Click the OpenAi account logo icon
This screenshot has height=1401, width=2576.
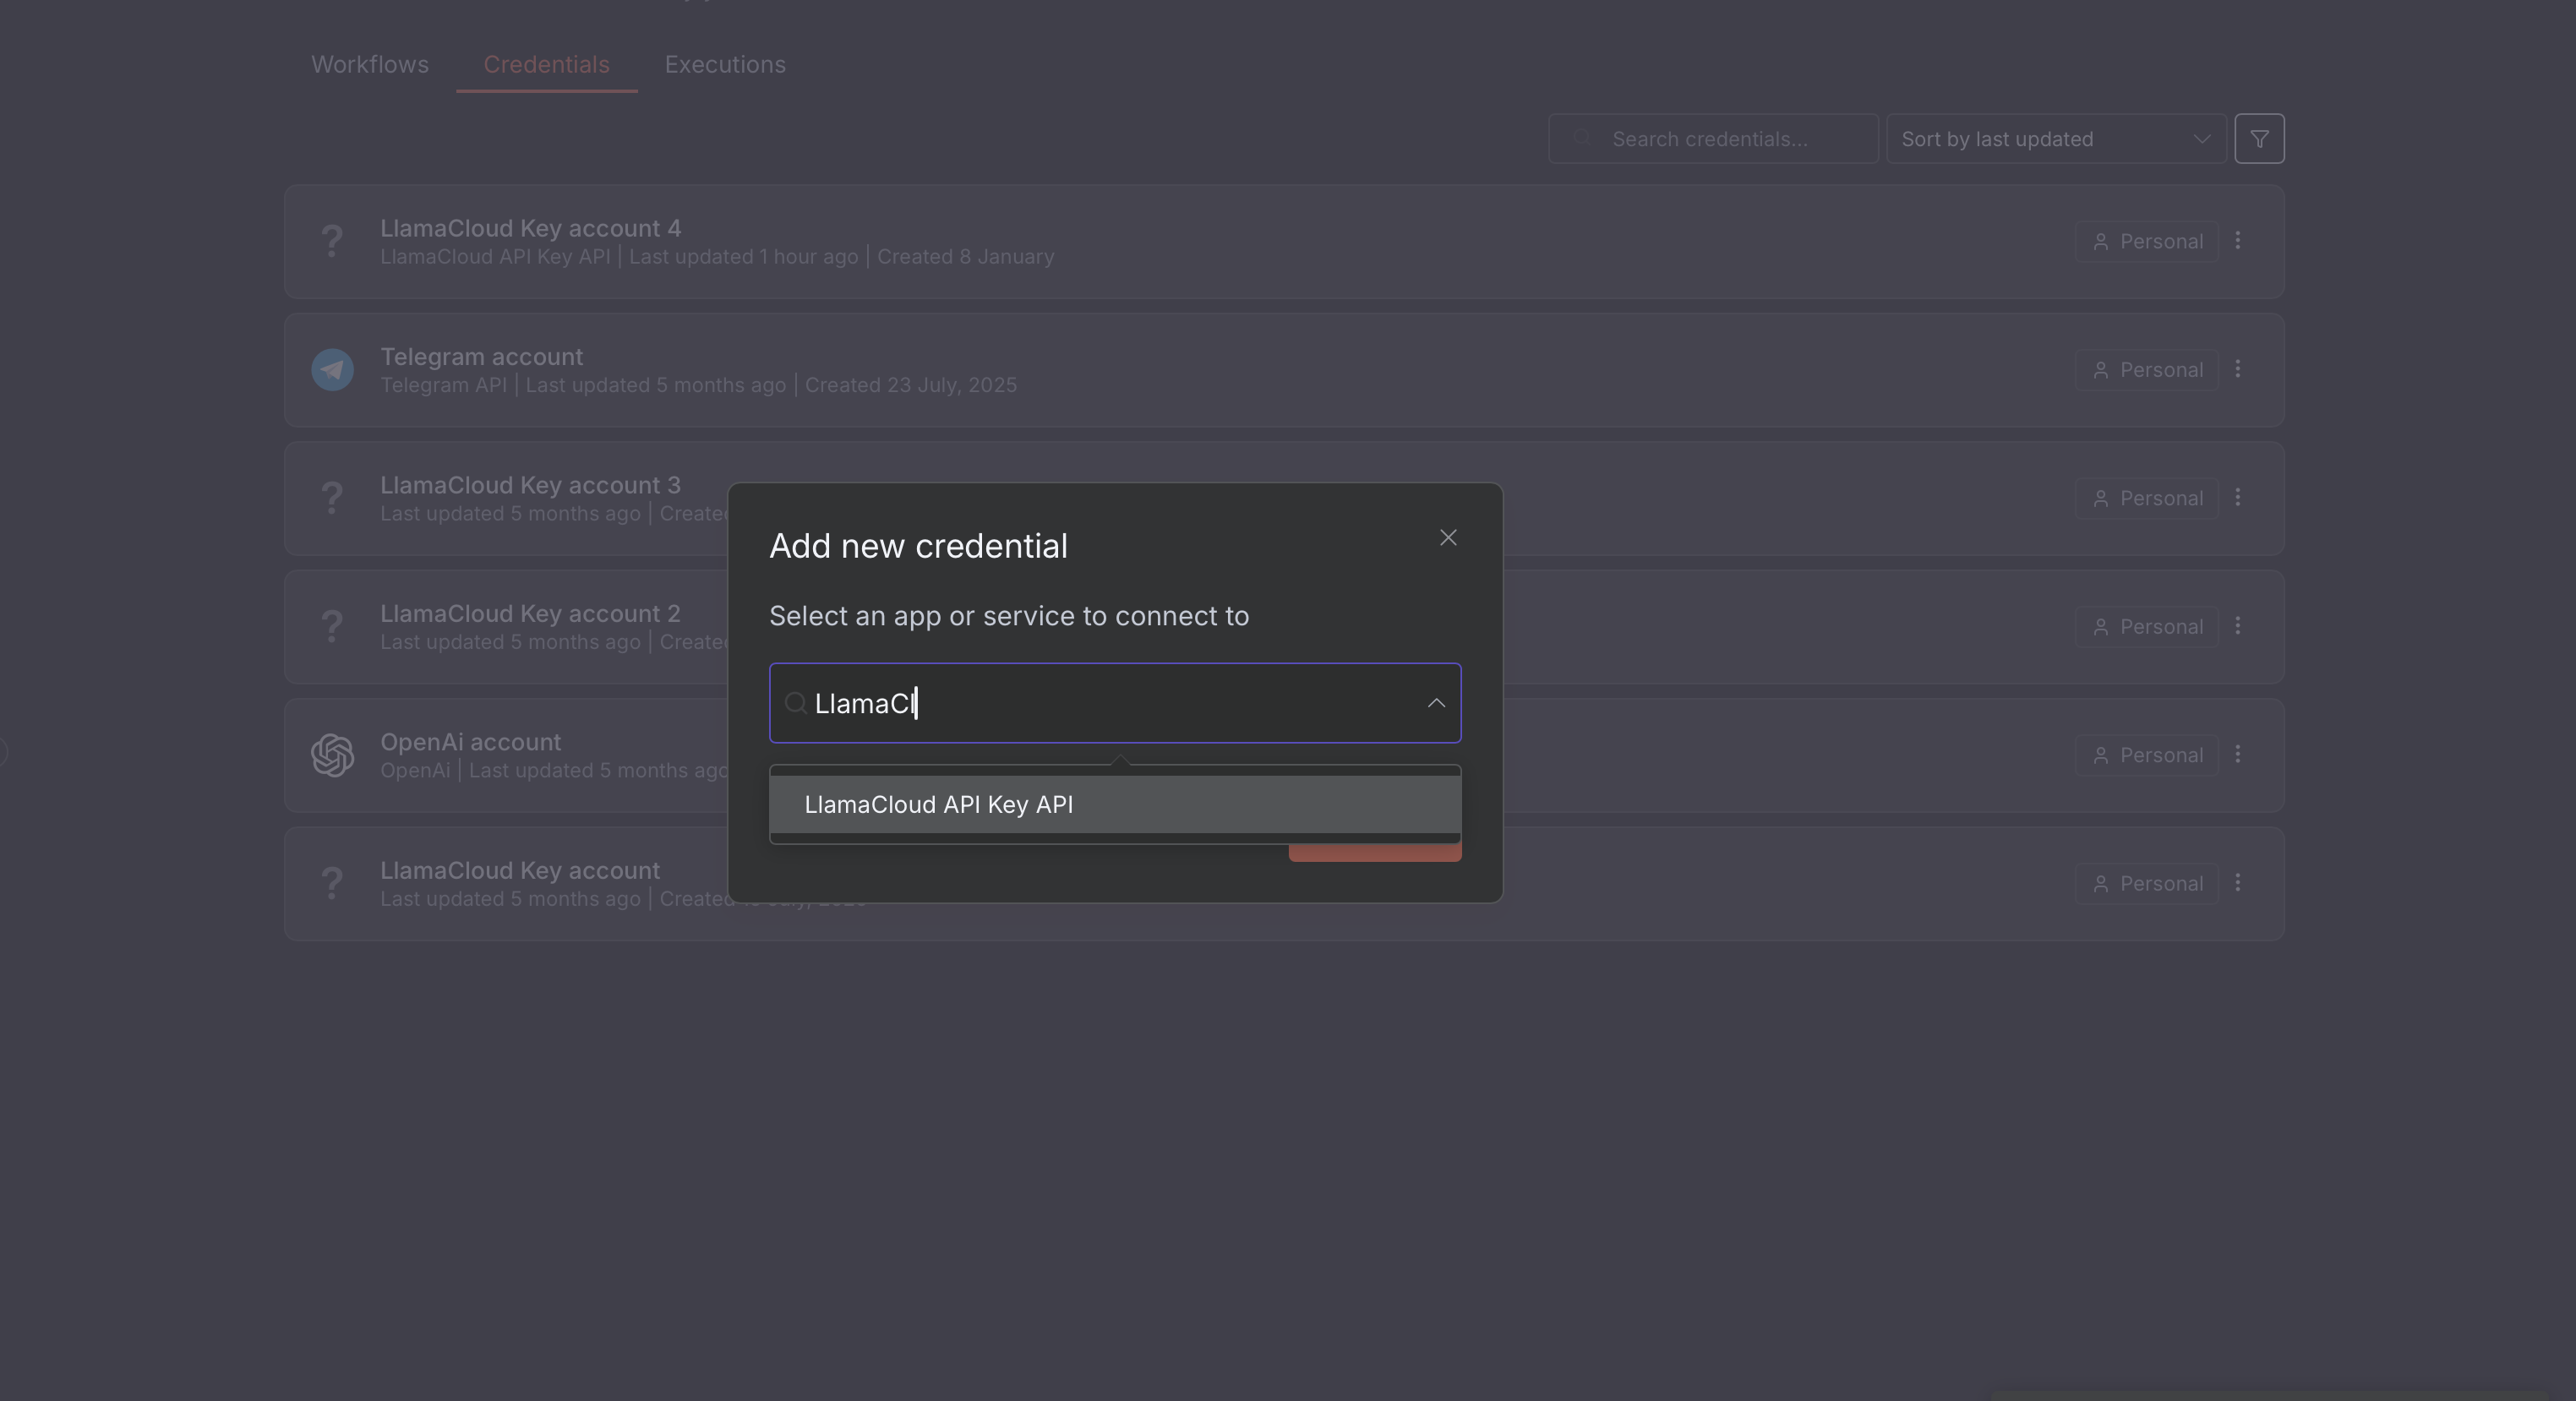pos(332,755)
